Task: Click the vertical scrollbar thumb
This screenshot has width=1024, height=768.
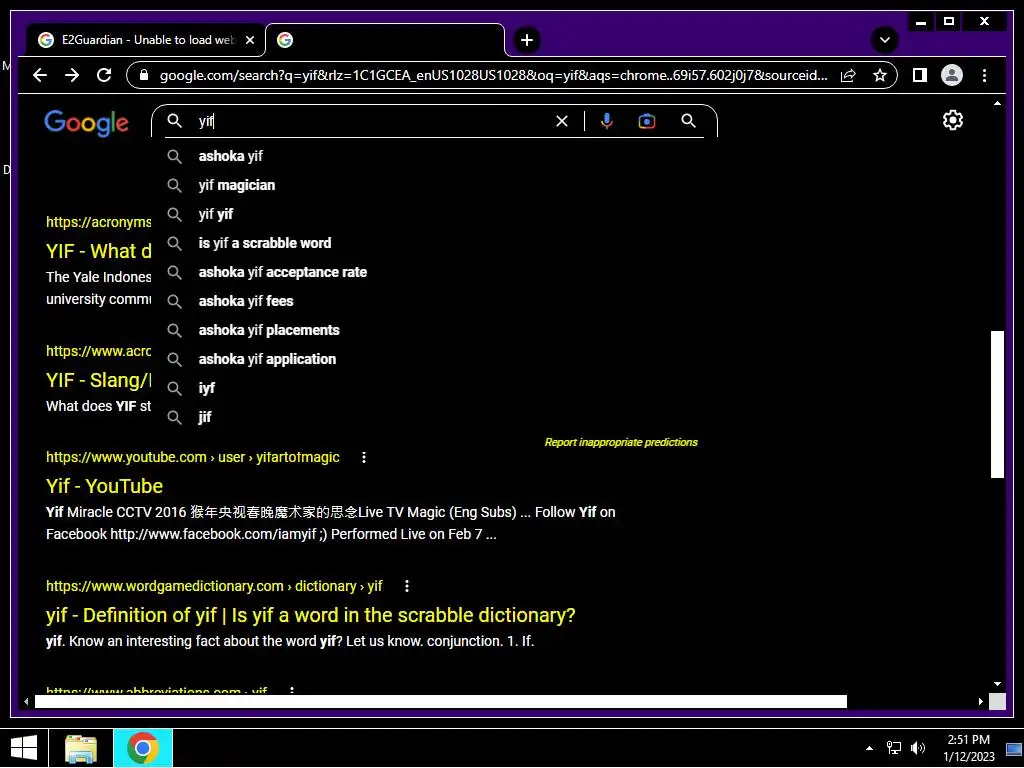Action: tap(997, 404)
